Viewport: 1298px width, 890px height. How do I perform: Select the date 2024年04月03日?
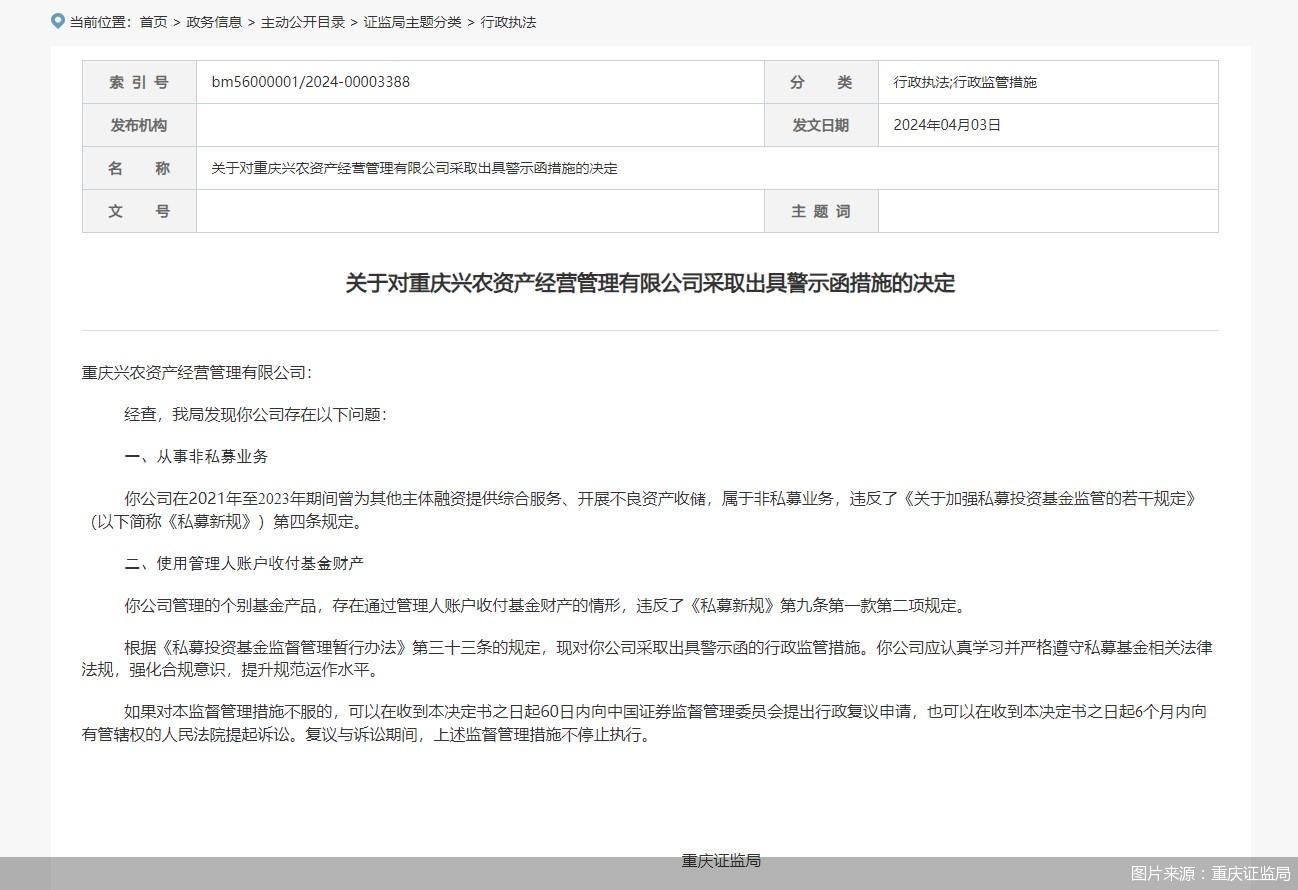[x=948, y=125]
